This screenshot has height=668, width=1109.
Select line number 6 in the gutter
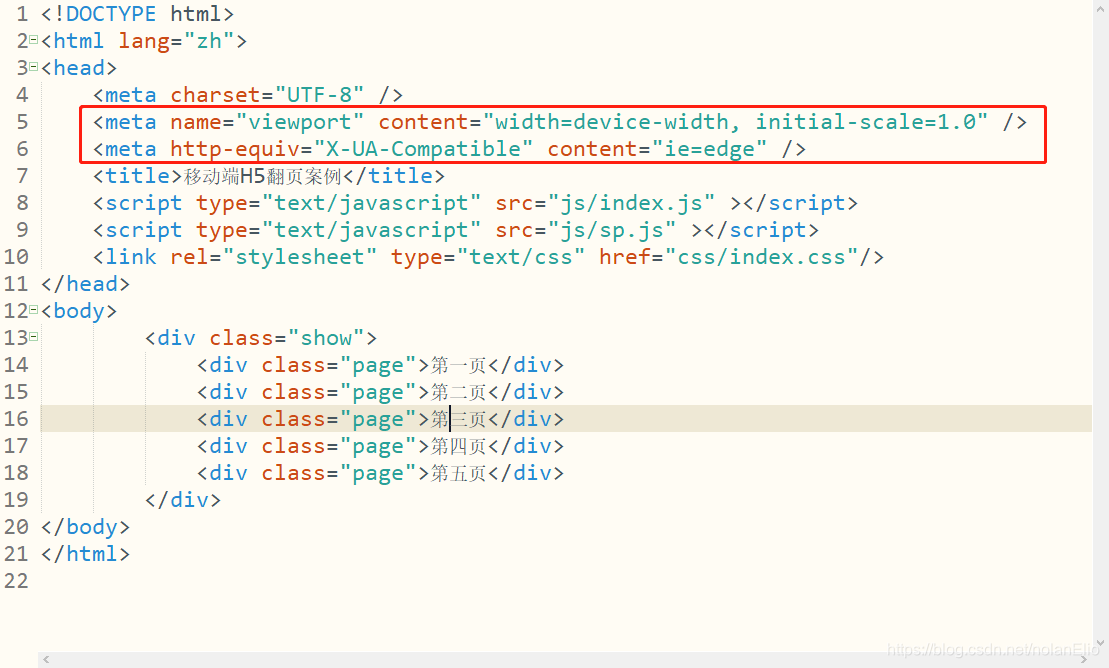pyautogui.click(x=22, y=149)
